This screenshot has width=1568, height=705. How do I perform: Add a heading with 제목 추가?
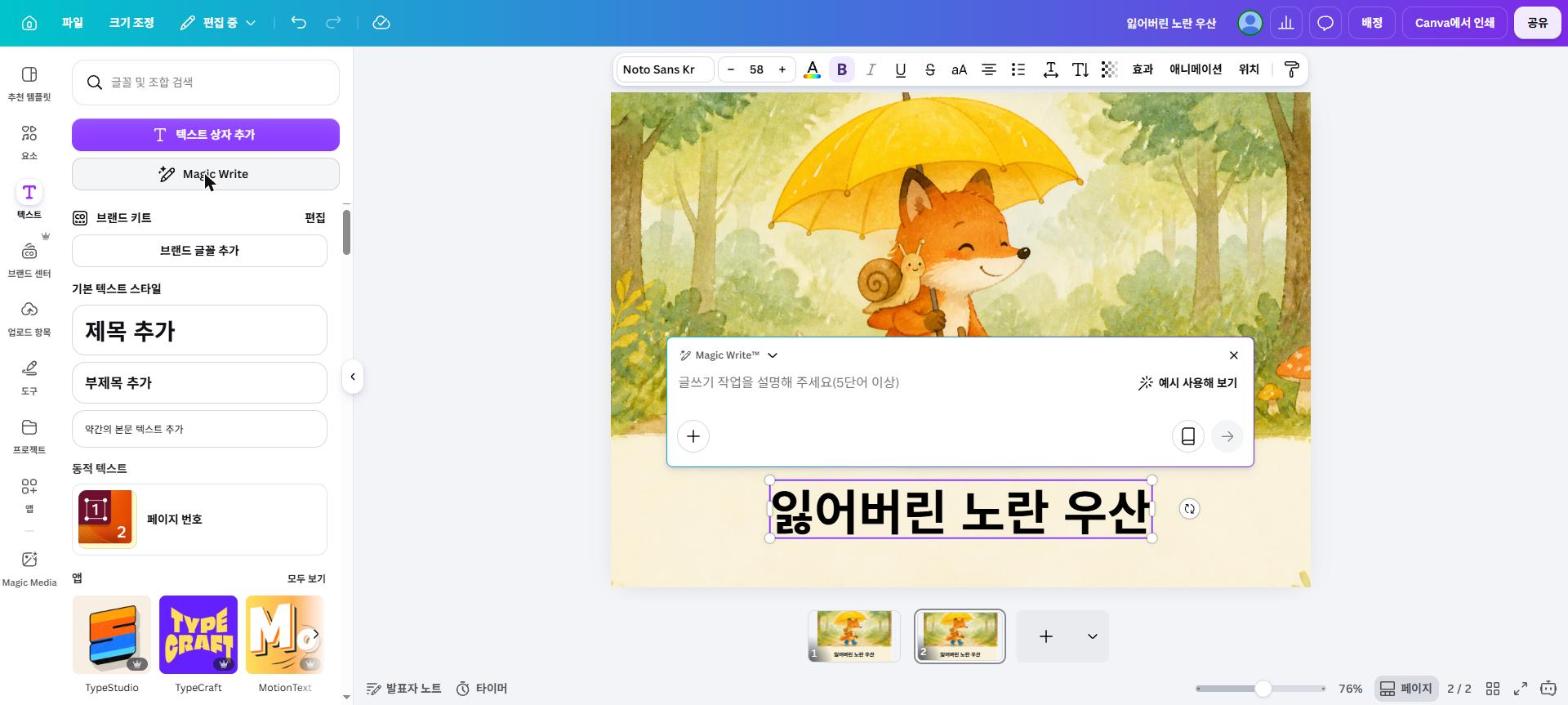(199, 330)
